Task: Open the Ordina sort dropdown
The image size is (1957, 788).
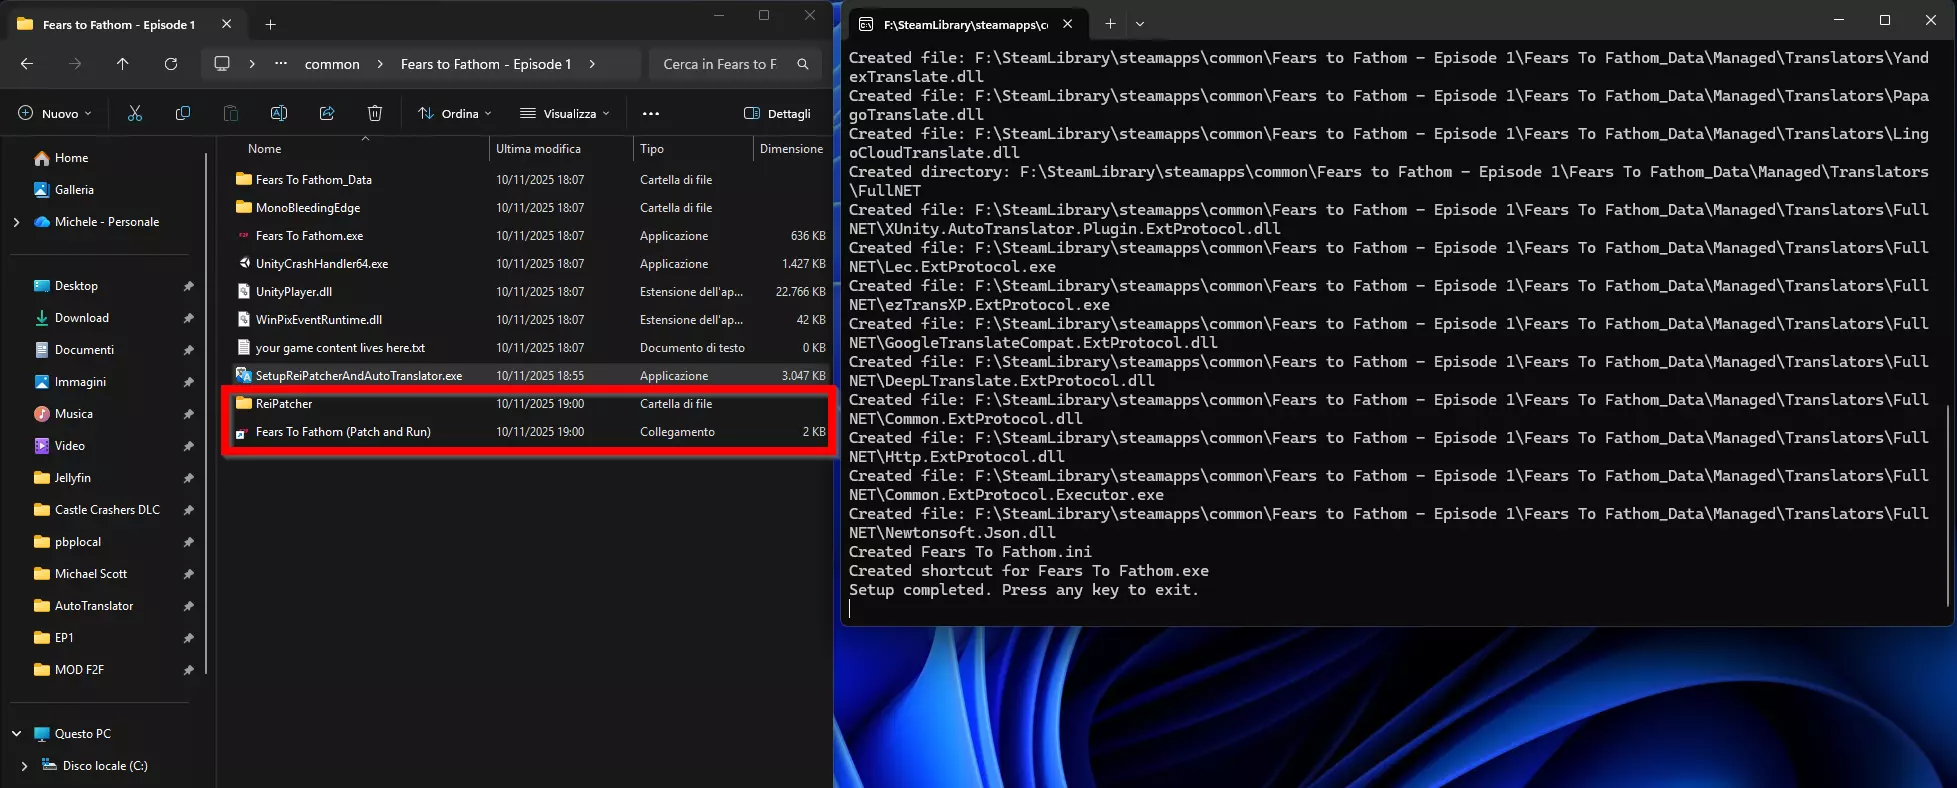Action: (455, 114)
